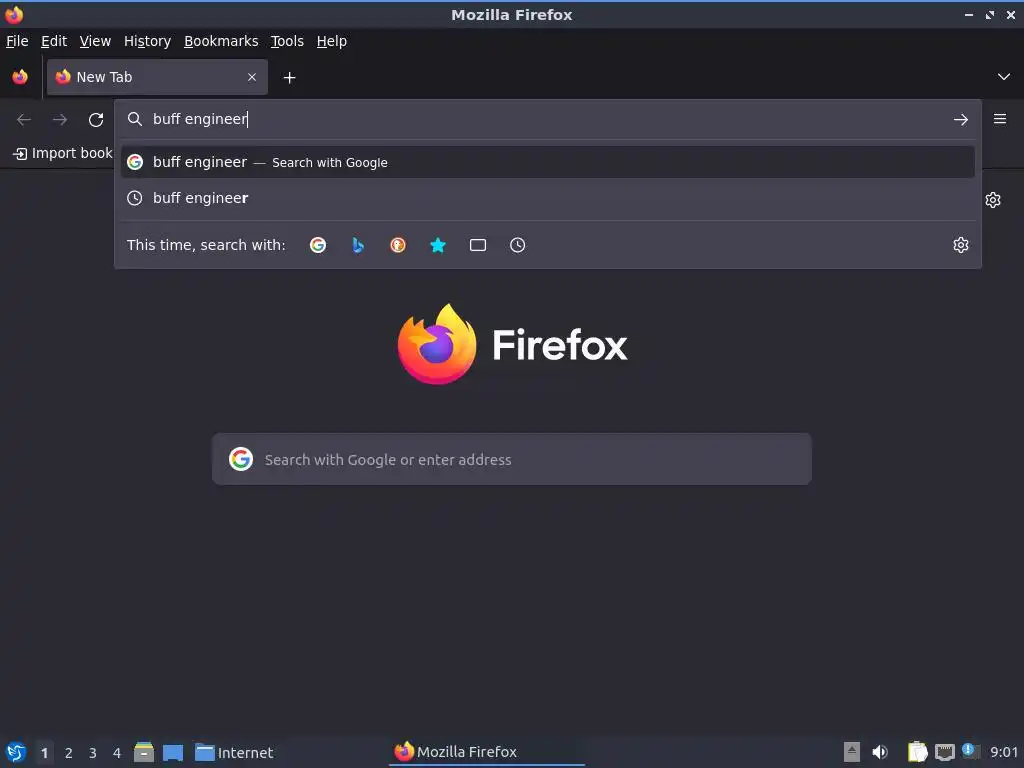Reload the current page
Image resolution: width=1024 pixels, height=768 pixels.
pyautogui.click(x=96, y=120)
